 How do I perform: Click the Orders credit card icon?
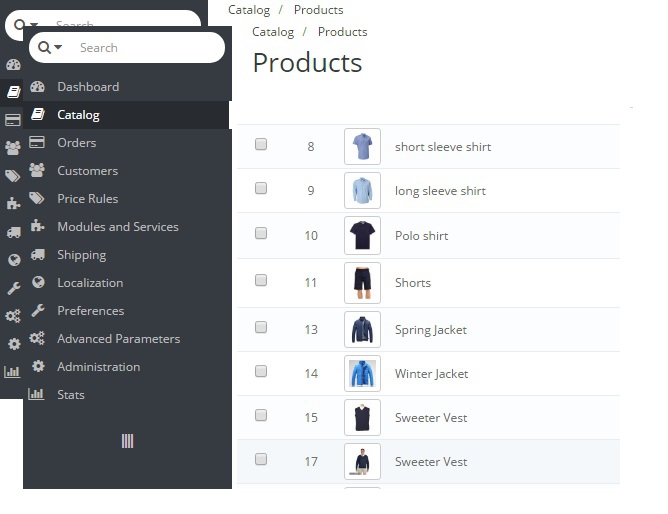(38, 143)
